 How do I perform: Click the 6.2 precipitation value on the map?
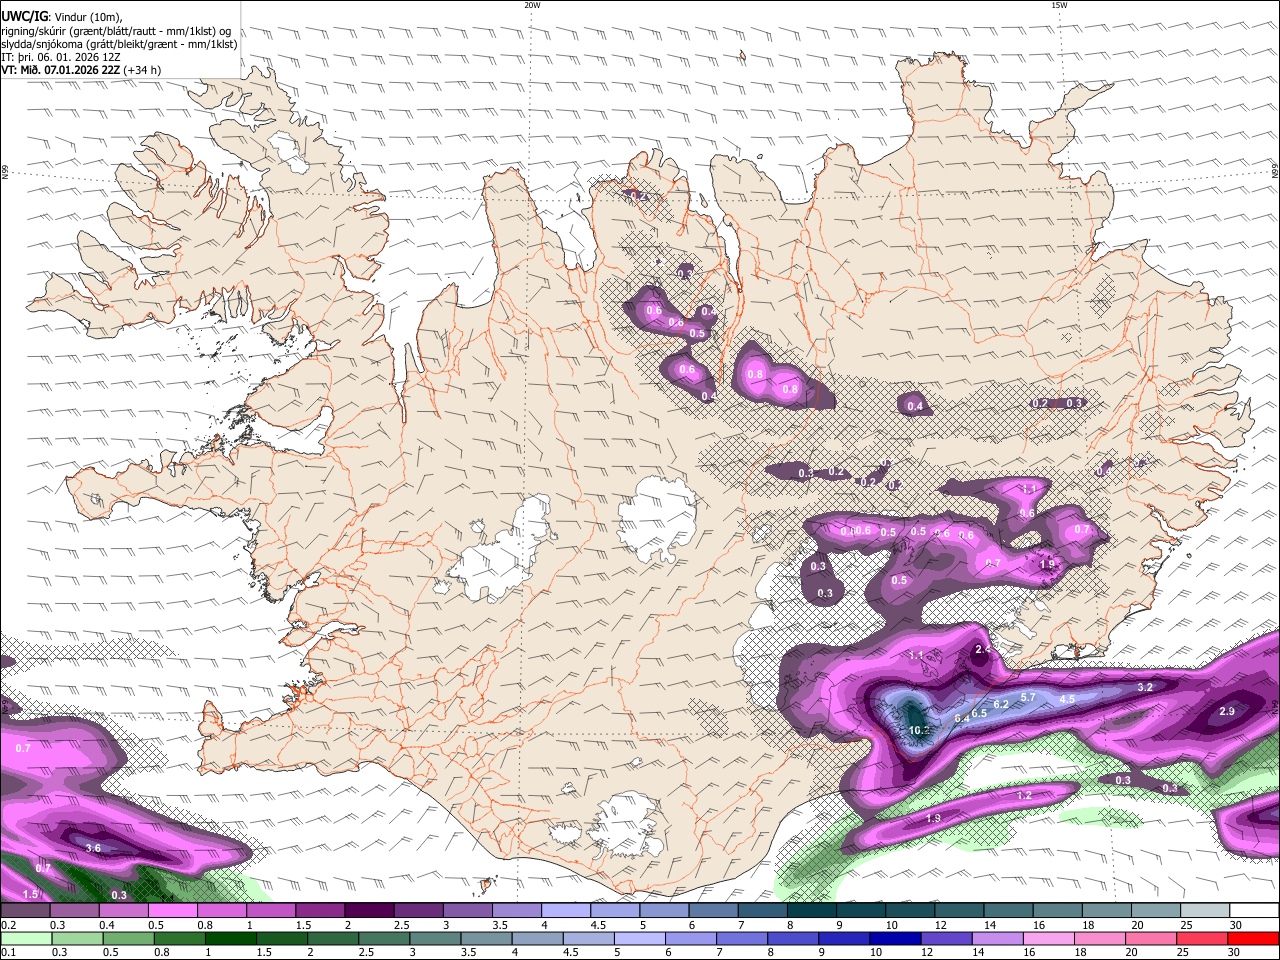1001,704
